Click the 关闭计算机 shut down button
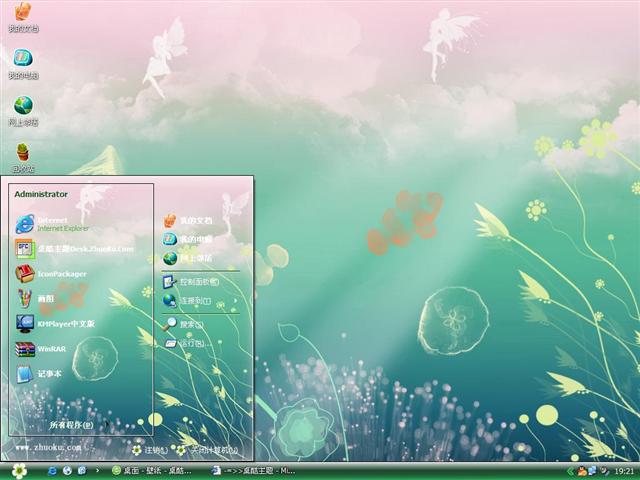The width and height of the screenshot is (640, 480). (207, 450)
